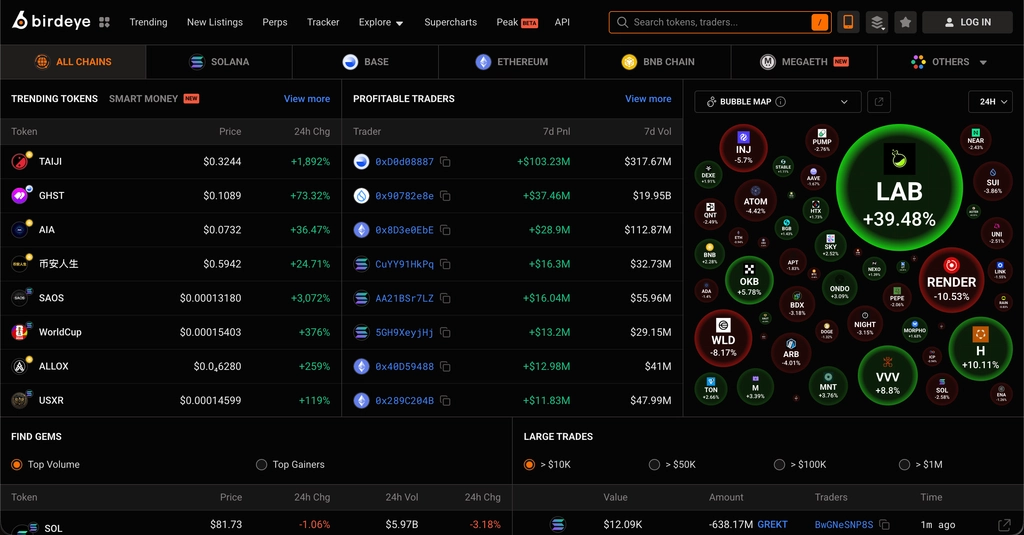1024x535 pixels.
Task: Click View more for Profitable Traders
Action: (x=648, y=99)
